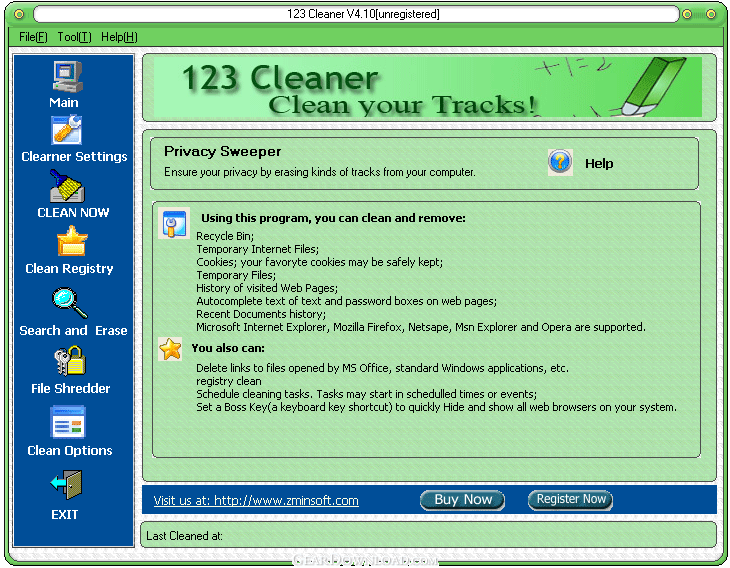
Task: Click 'Cookies; your favoryte cookies' line
Action: click(319, 262)
